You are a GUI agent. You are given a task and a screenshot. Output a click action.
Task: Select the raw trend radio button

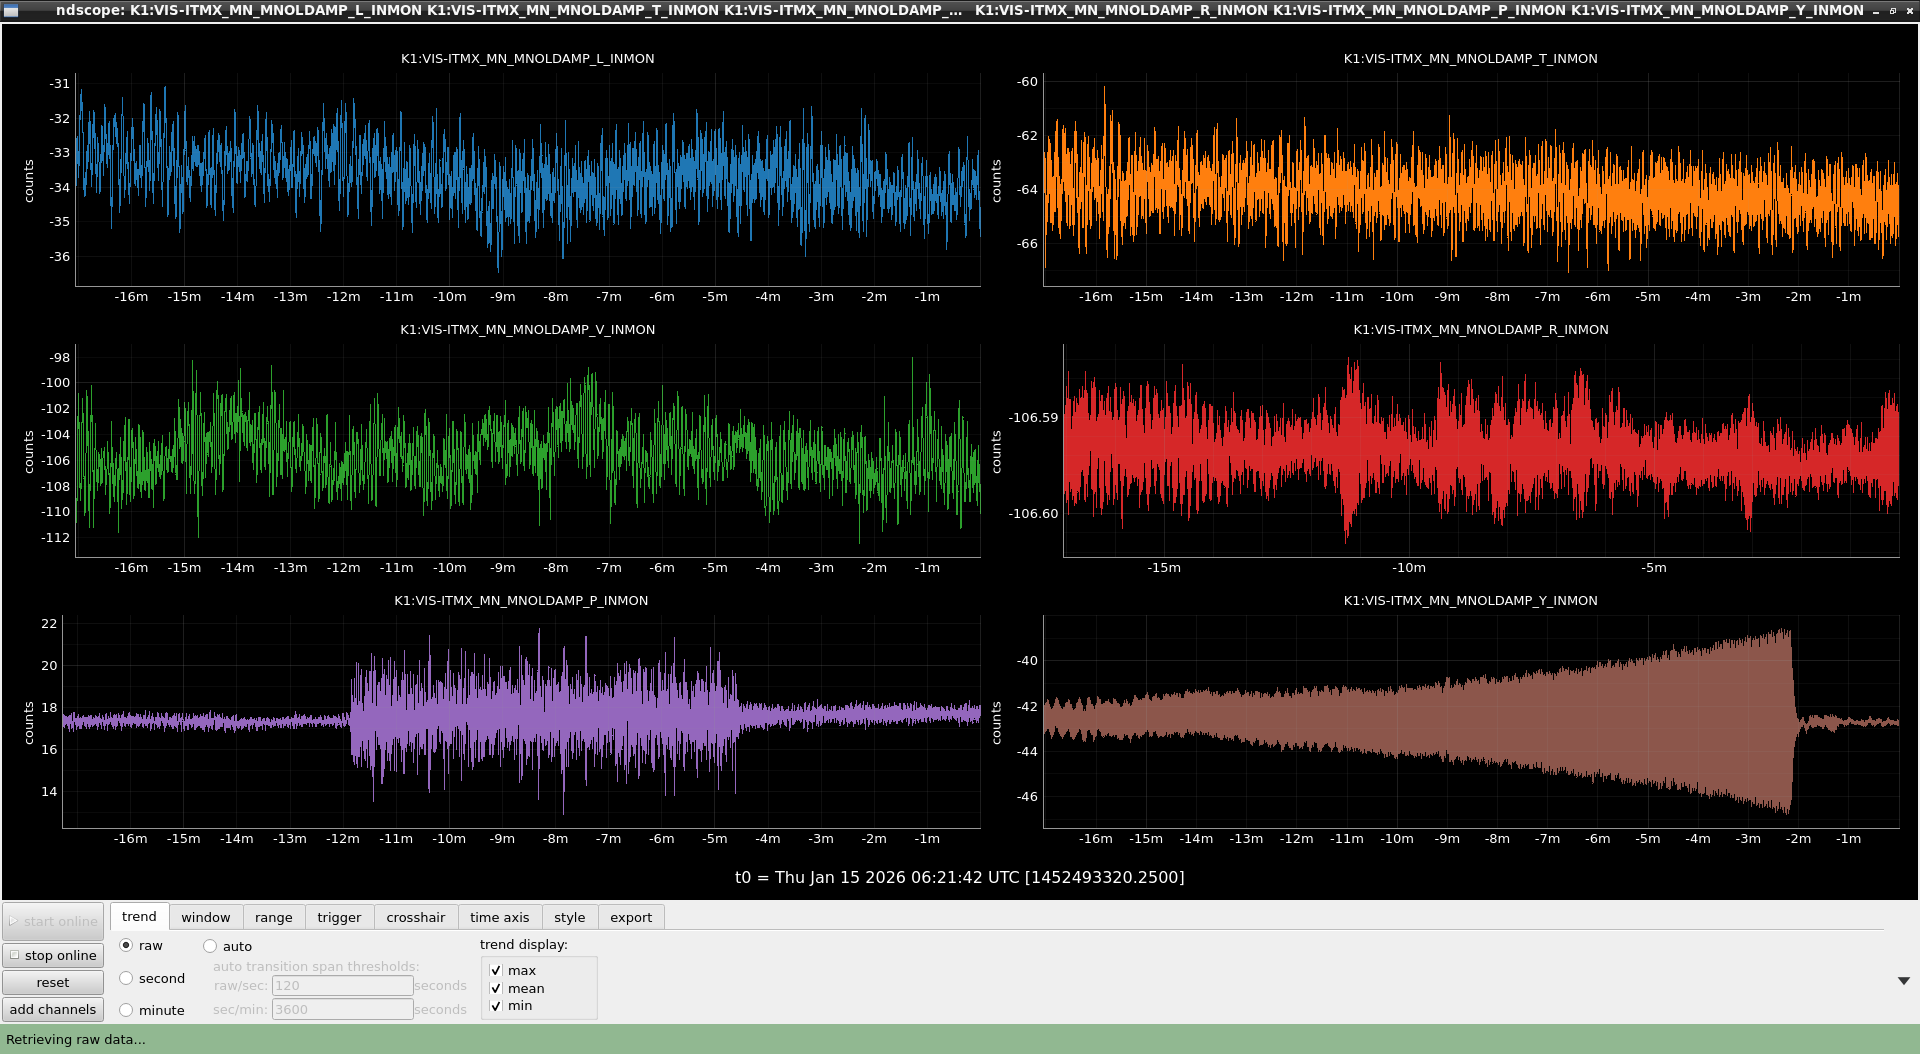126,945
